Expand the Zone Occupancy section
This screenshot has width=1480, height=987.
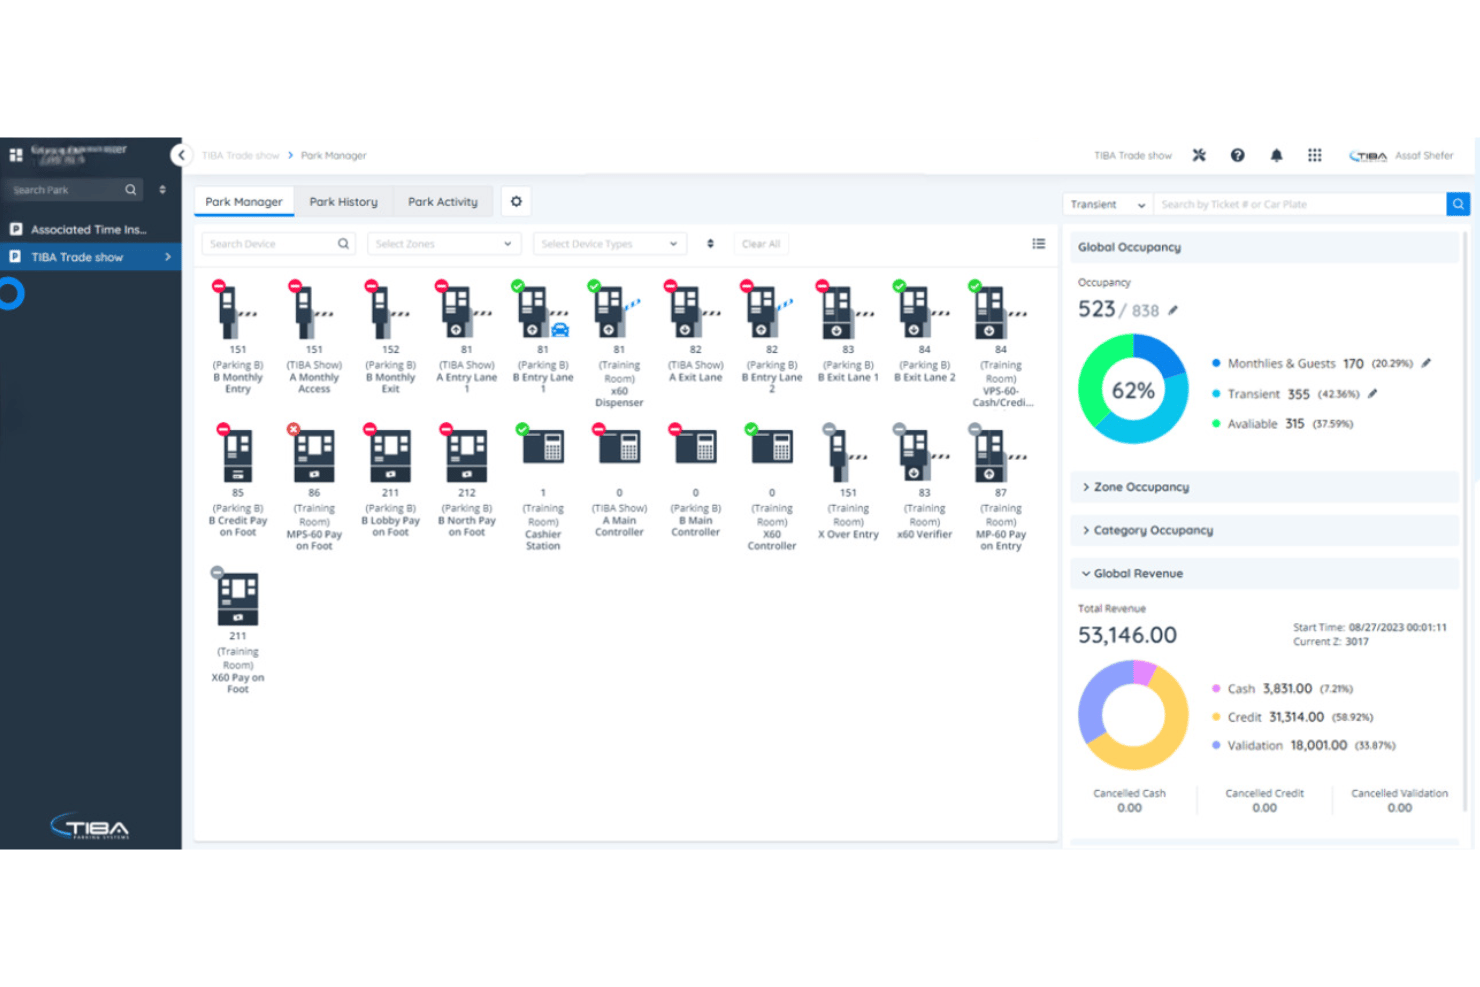(x=1264, y=487)
